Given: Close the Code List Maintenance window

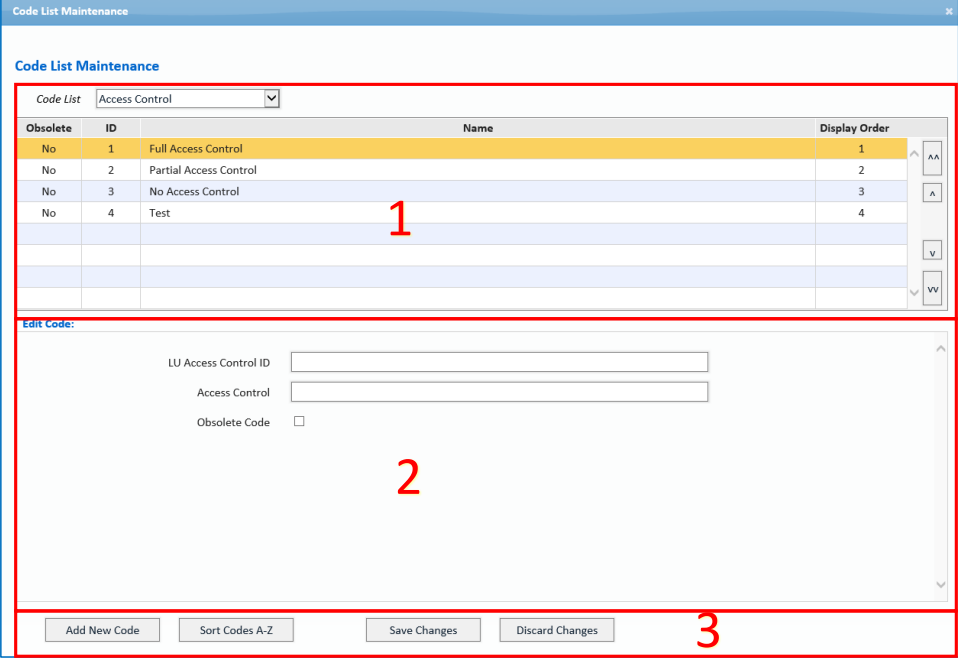Looking at the screenshot, I should click(x=948, y=11).
